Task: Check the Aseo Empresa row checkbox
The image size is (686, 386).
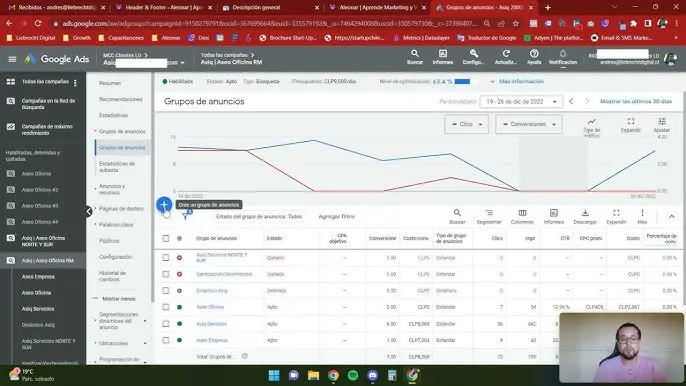Action: (x=165, y=340)
